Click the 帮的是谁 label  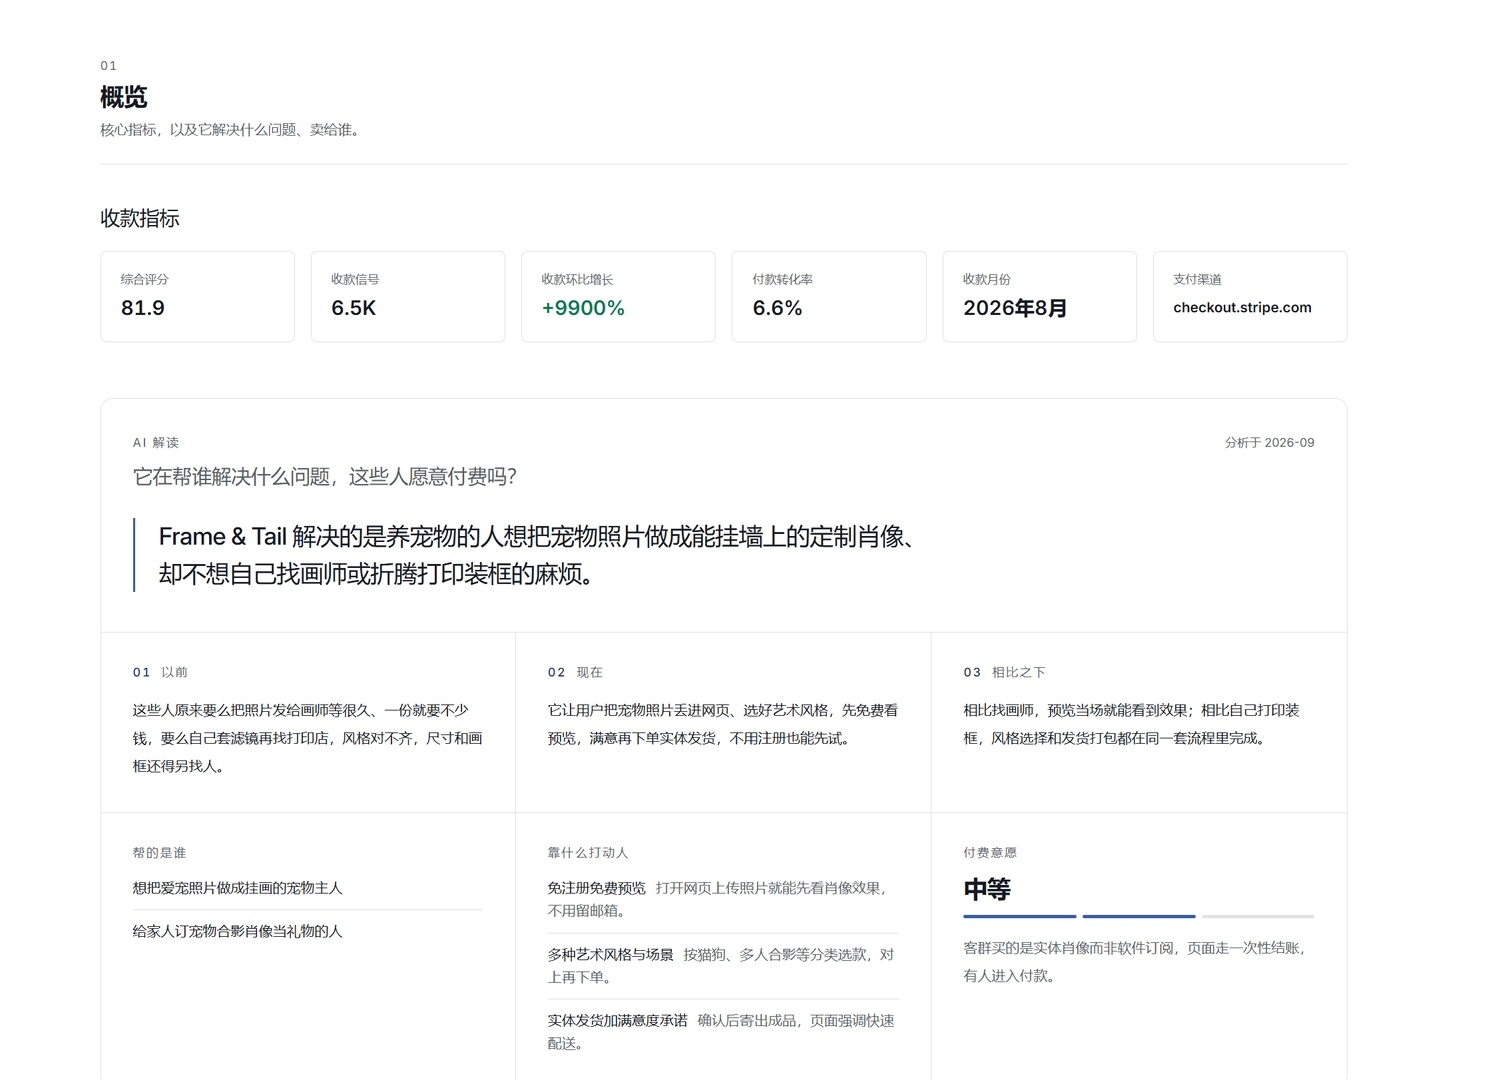(x=159, y=853)
